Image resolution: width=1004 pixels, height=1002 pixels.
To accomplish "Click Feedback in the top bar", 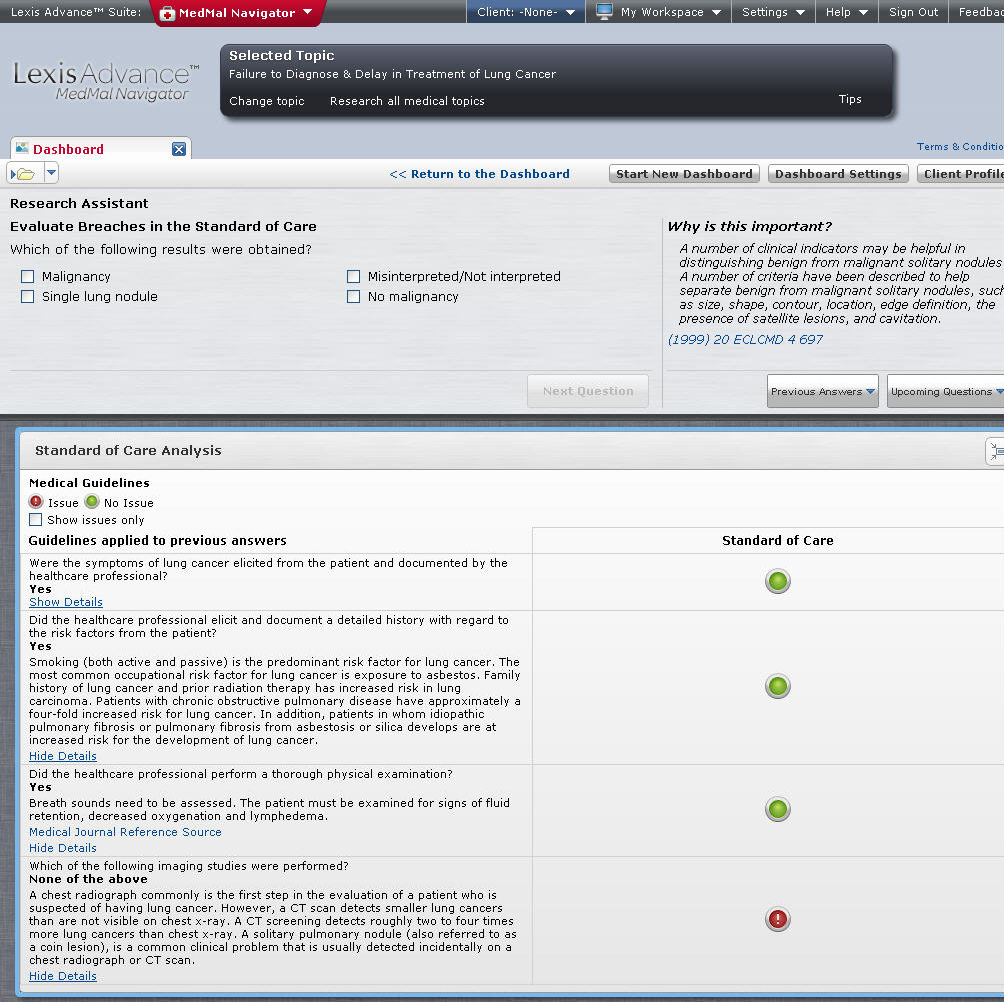I will [981, 12].
